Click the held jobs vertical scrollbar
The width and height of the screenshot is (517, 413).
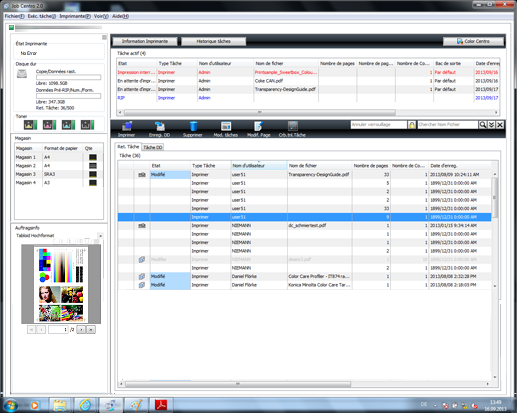(495, 197)
